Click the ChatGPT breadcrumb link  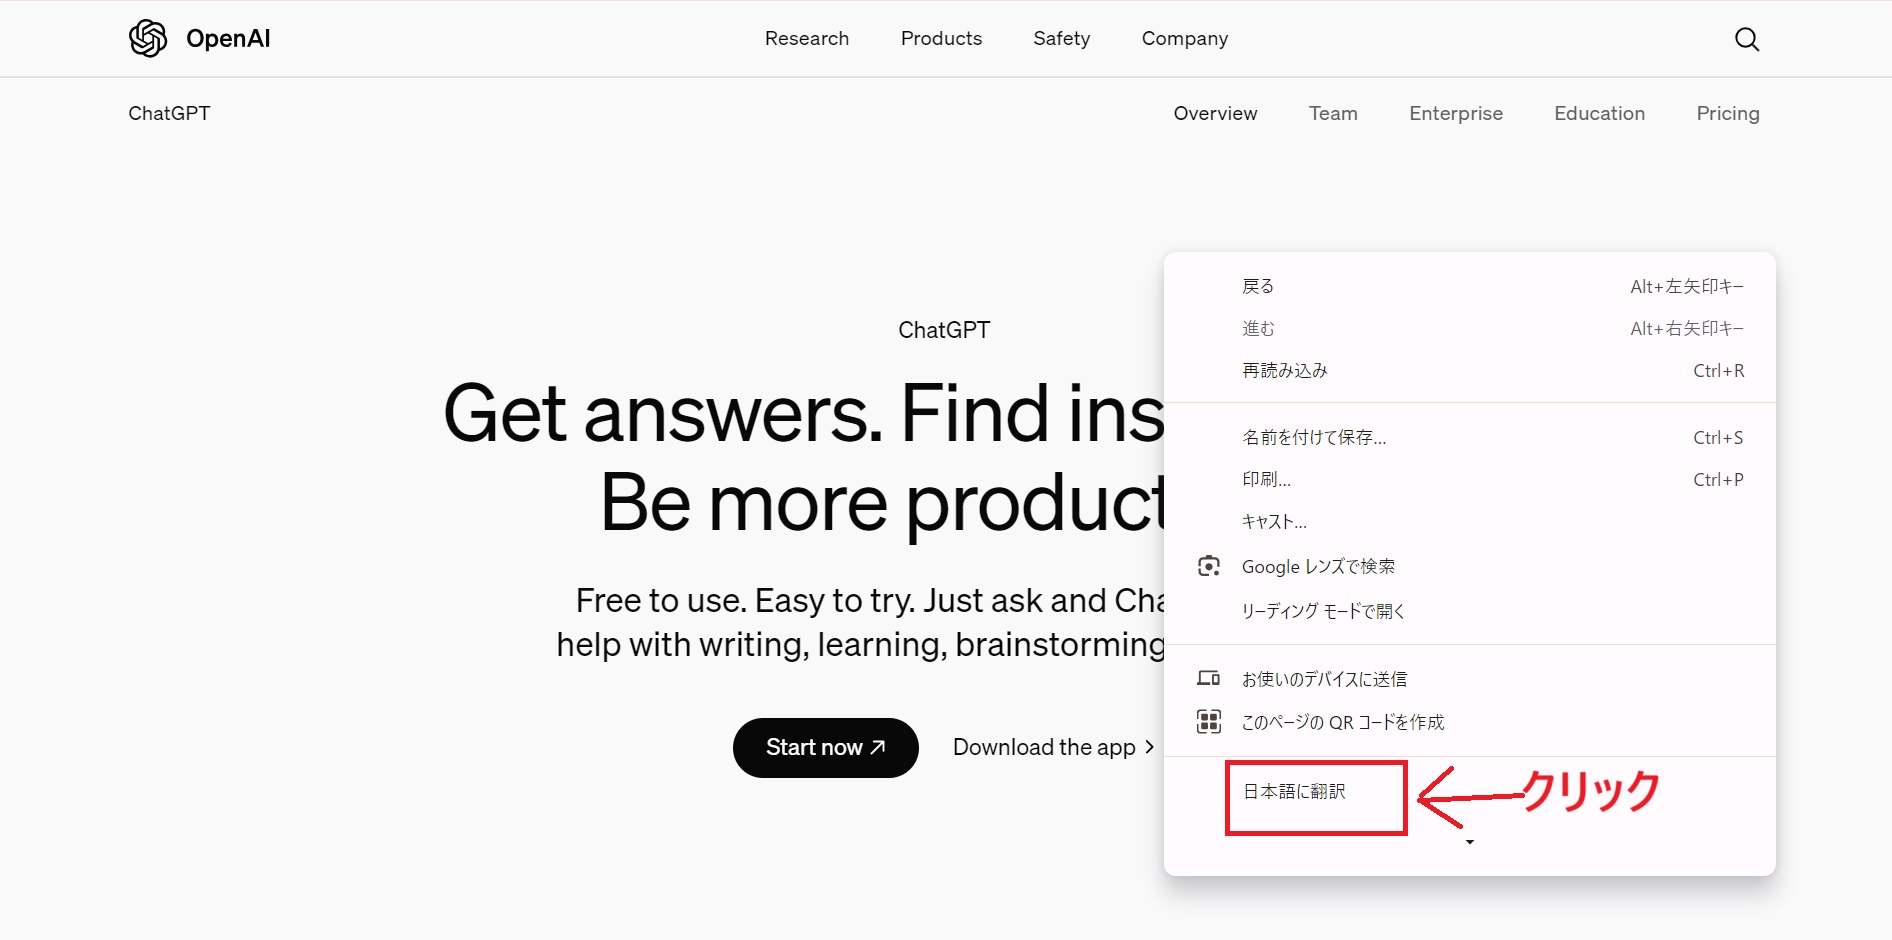click(169, 113)
